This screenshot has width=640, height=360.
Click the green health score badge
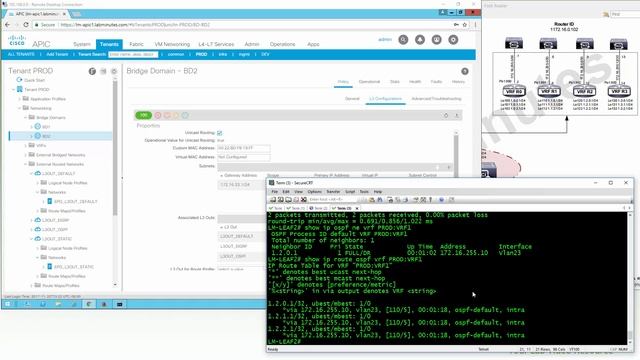[143, 116]
